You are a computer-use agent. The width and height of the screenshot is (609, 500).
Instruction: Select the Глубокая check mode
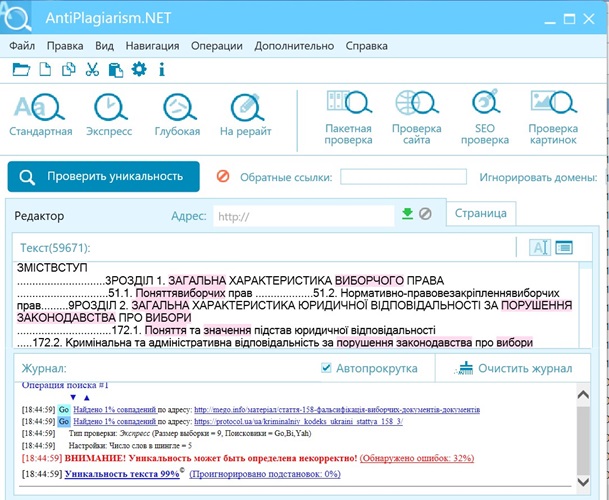(177, 116)
